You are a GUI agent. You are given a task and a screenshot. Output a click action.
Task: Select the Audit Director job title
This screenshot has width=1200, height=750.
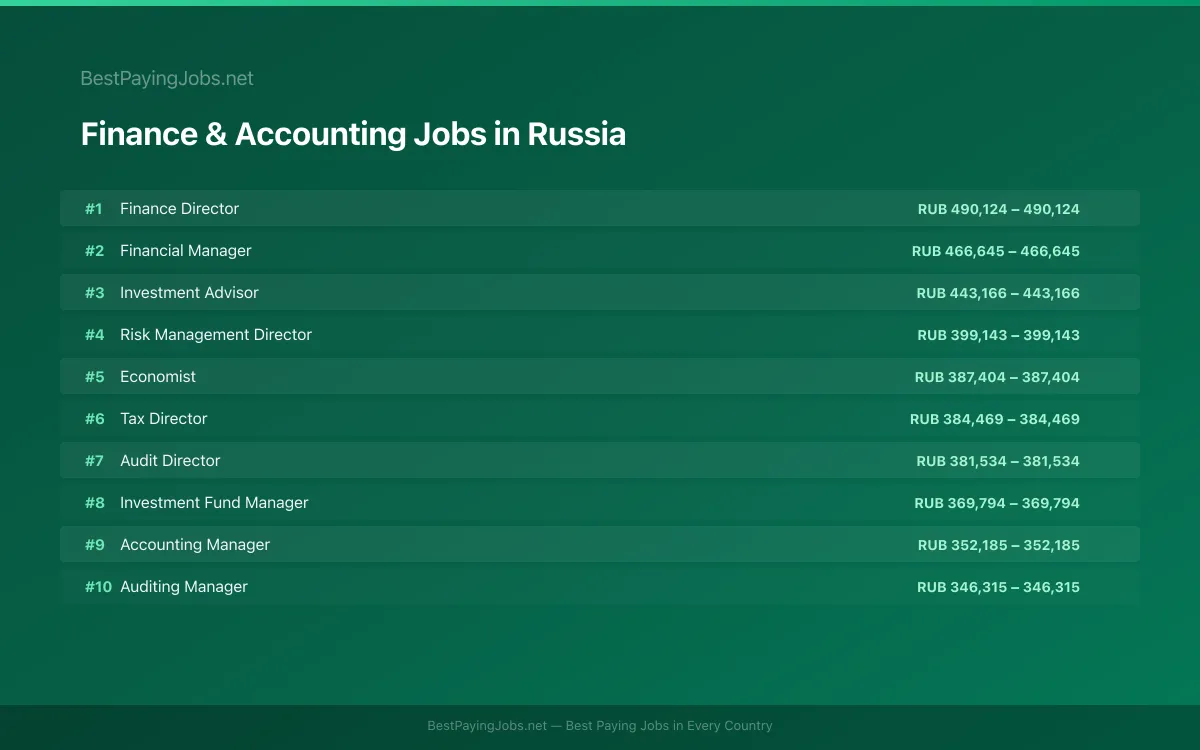pos(170,461)
